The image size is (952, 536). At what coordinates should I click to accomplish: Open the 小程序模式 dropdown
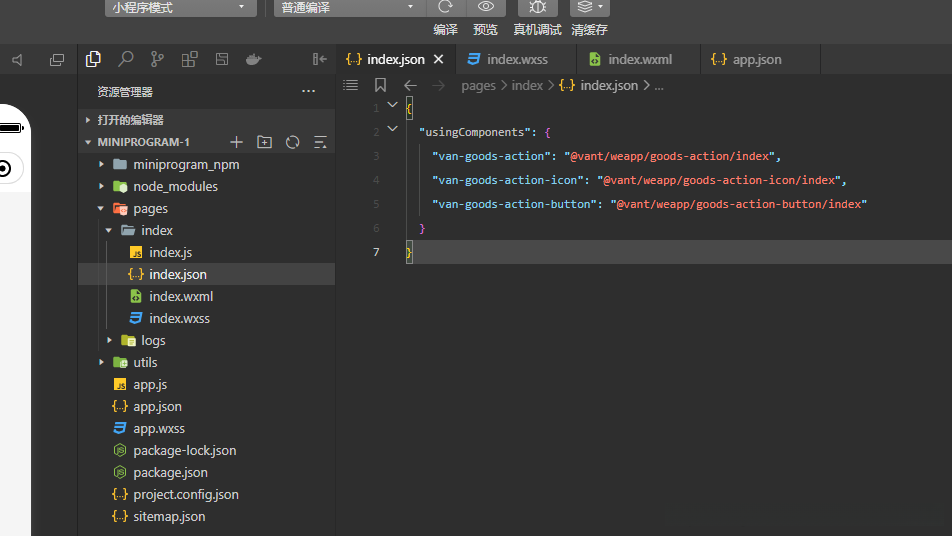tap(179, 8)
